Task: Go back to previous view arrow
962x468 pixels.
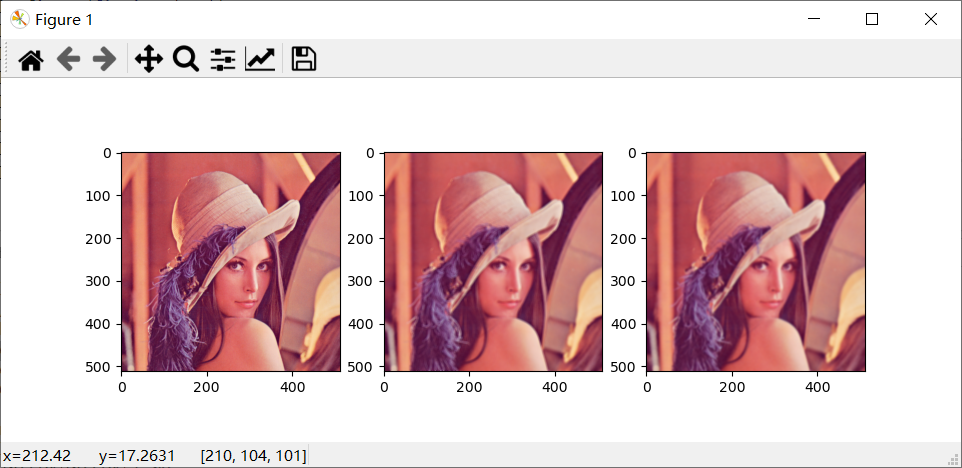Action: pos(68,59)
